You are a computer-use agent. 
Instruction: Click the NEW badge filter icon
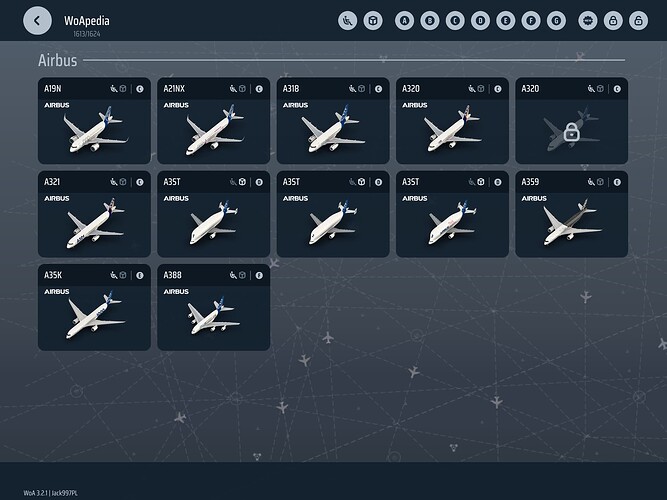[x=588, y=20]
